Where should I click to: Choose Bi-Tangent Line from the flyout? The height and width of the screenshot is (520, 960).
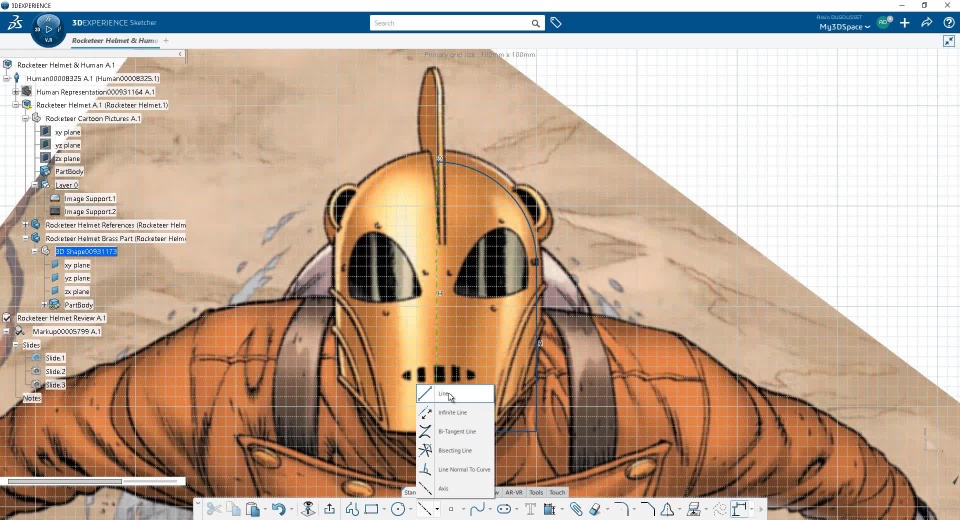[x=455, y=432]
